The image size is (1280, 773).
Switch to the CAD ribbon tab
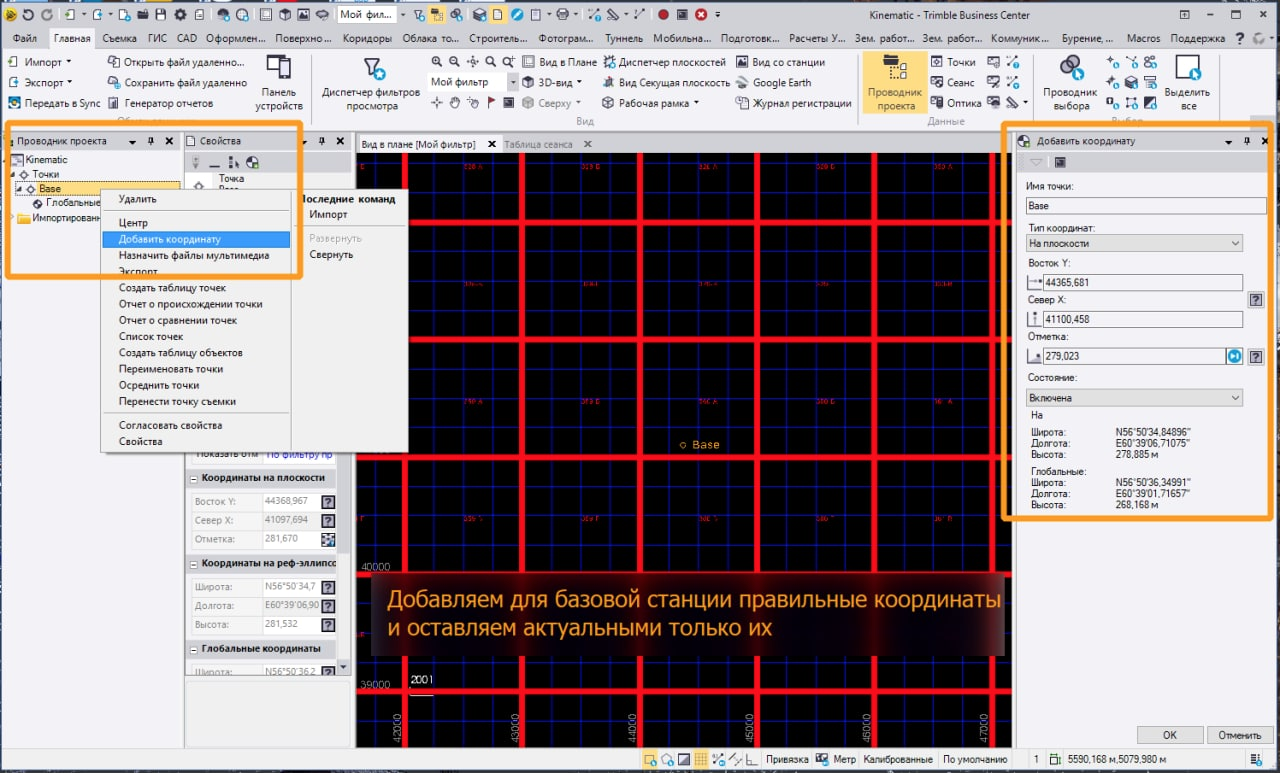(x=187, y=38)
